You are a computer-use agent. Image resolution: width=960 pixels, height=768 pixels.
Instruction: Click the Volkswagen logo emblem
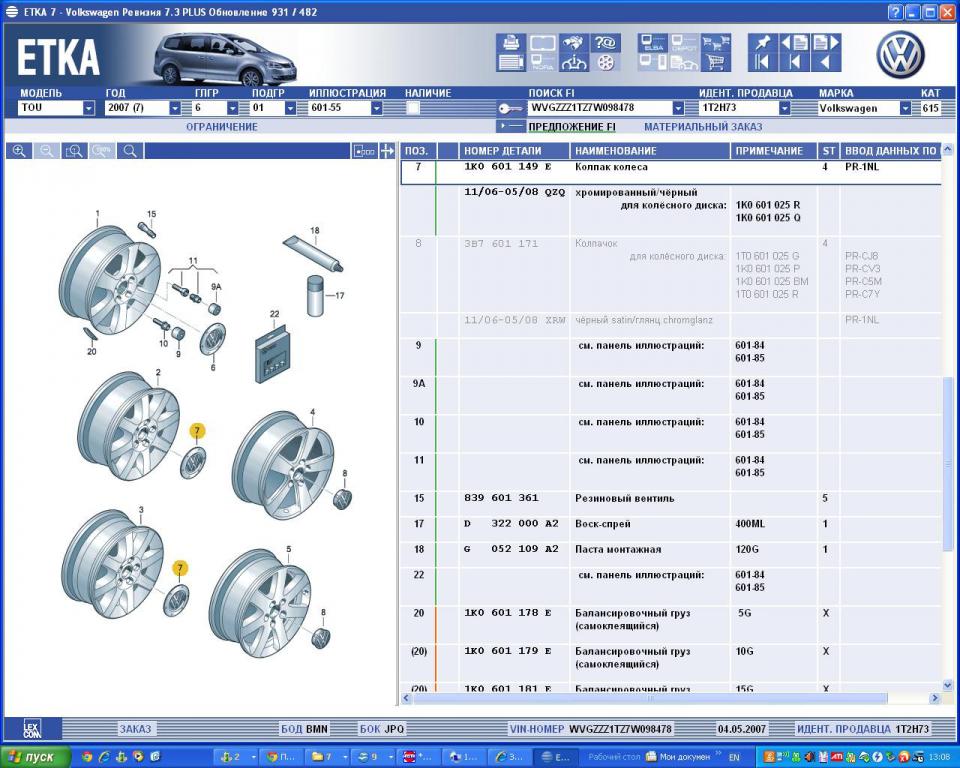[899, 54]
